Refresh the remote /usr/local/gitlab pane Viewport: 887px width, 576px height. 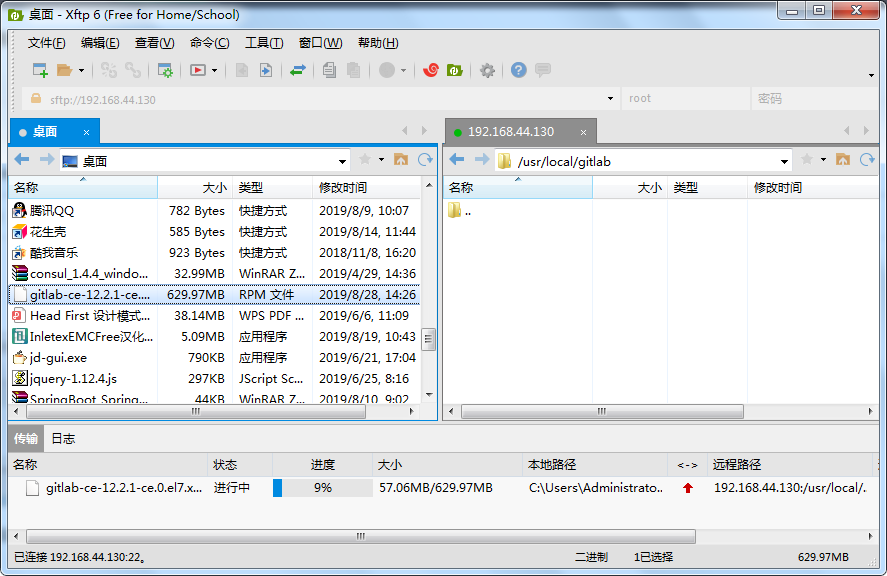pos(867,160)
